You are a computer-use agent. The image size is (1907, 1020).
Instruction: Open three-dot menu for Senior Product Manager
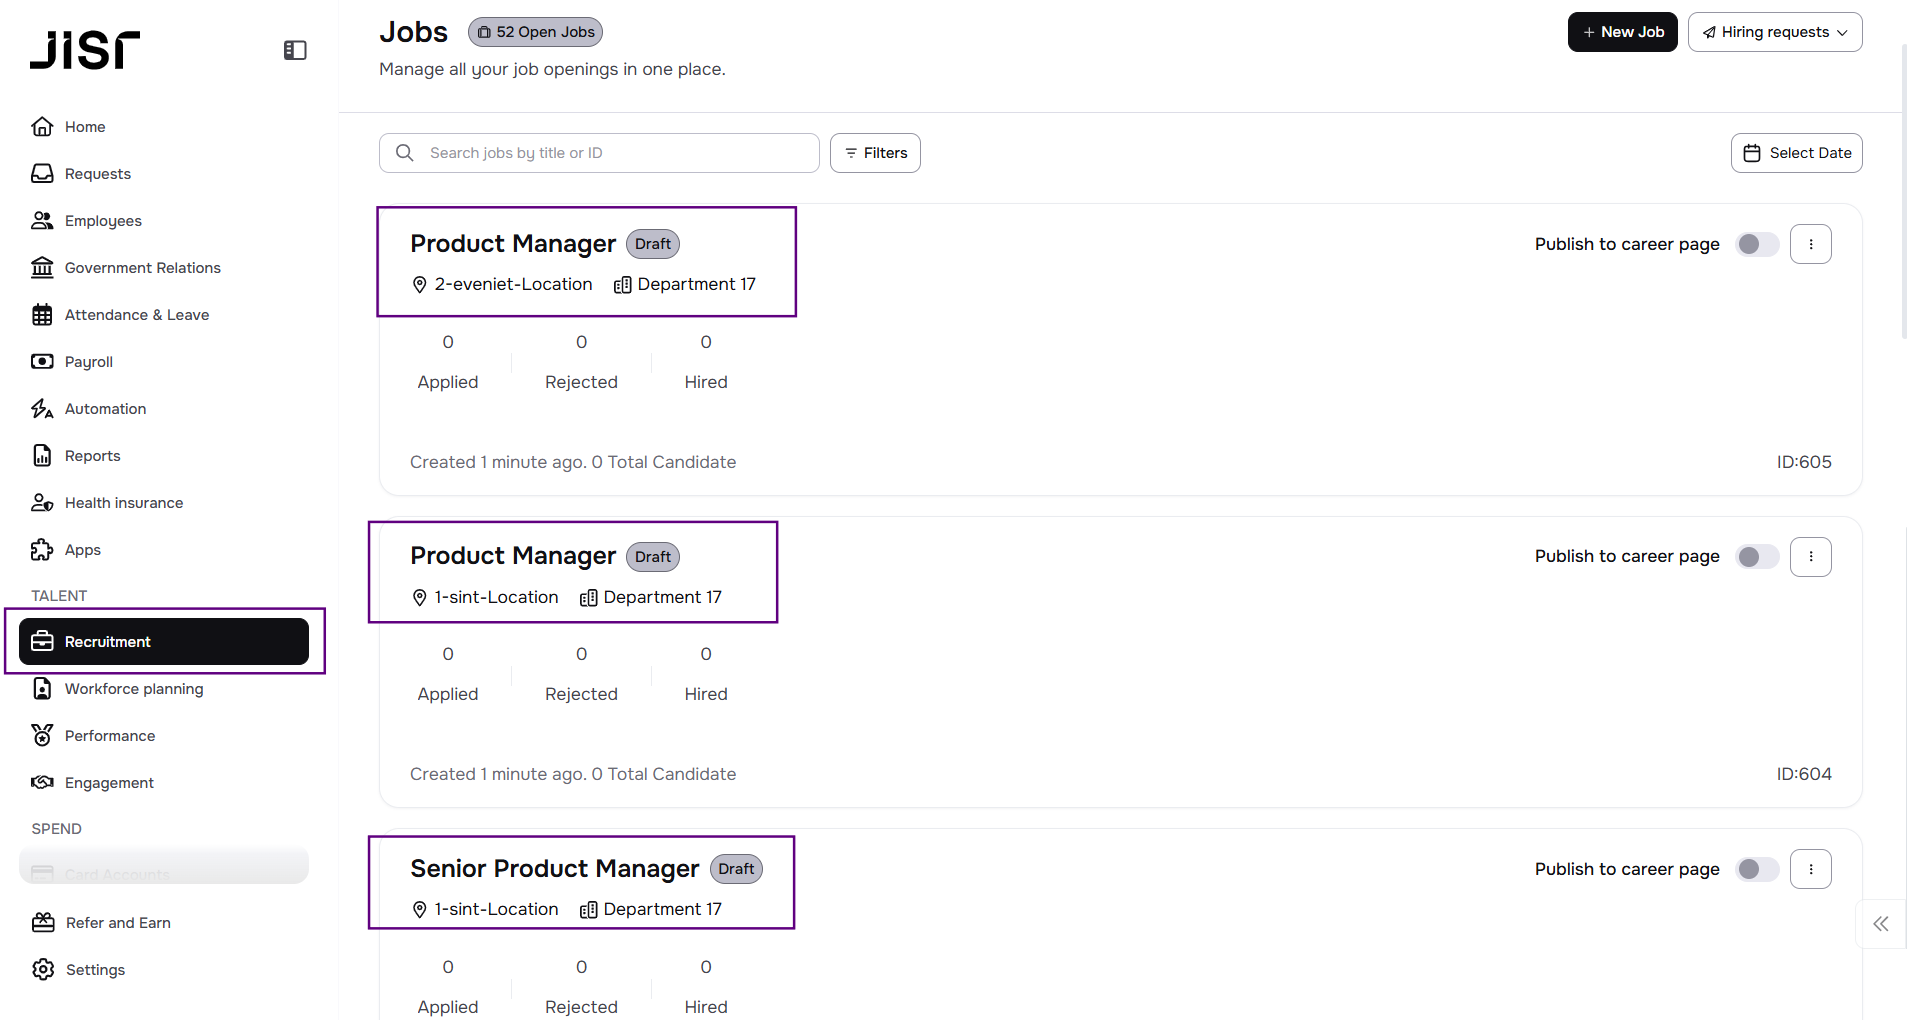(1810, 869)
